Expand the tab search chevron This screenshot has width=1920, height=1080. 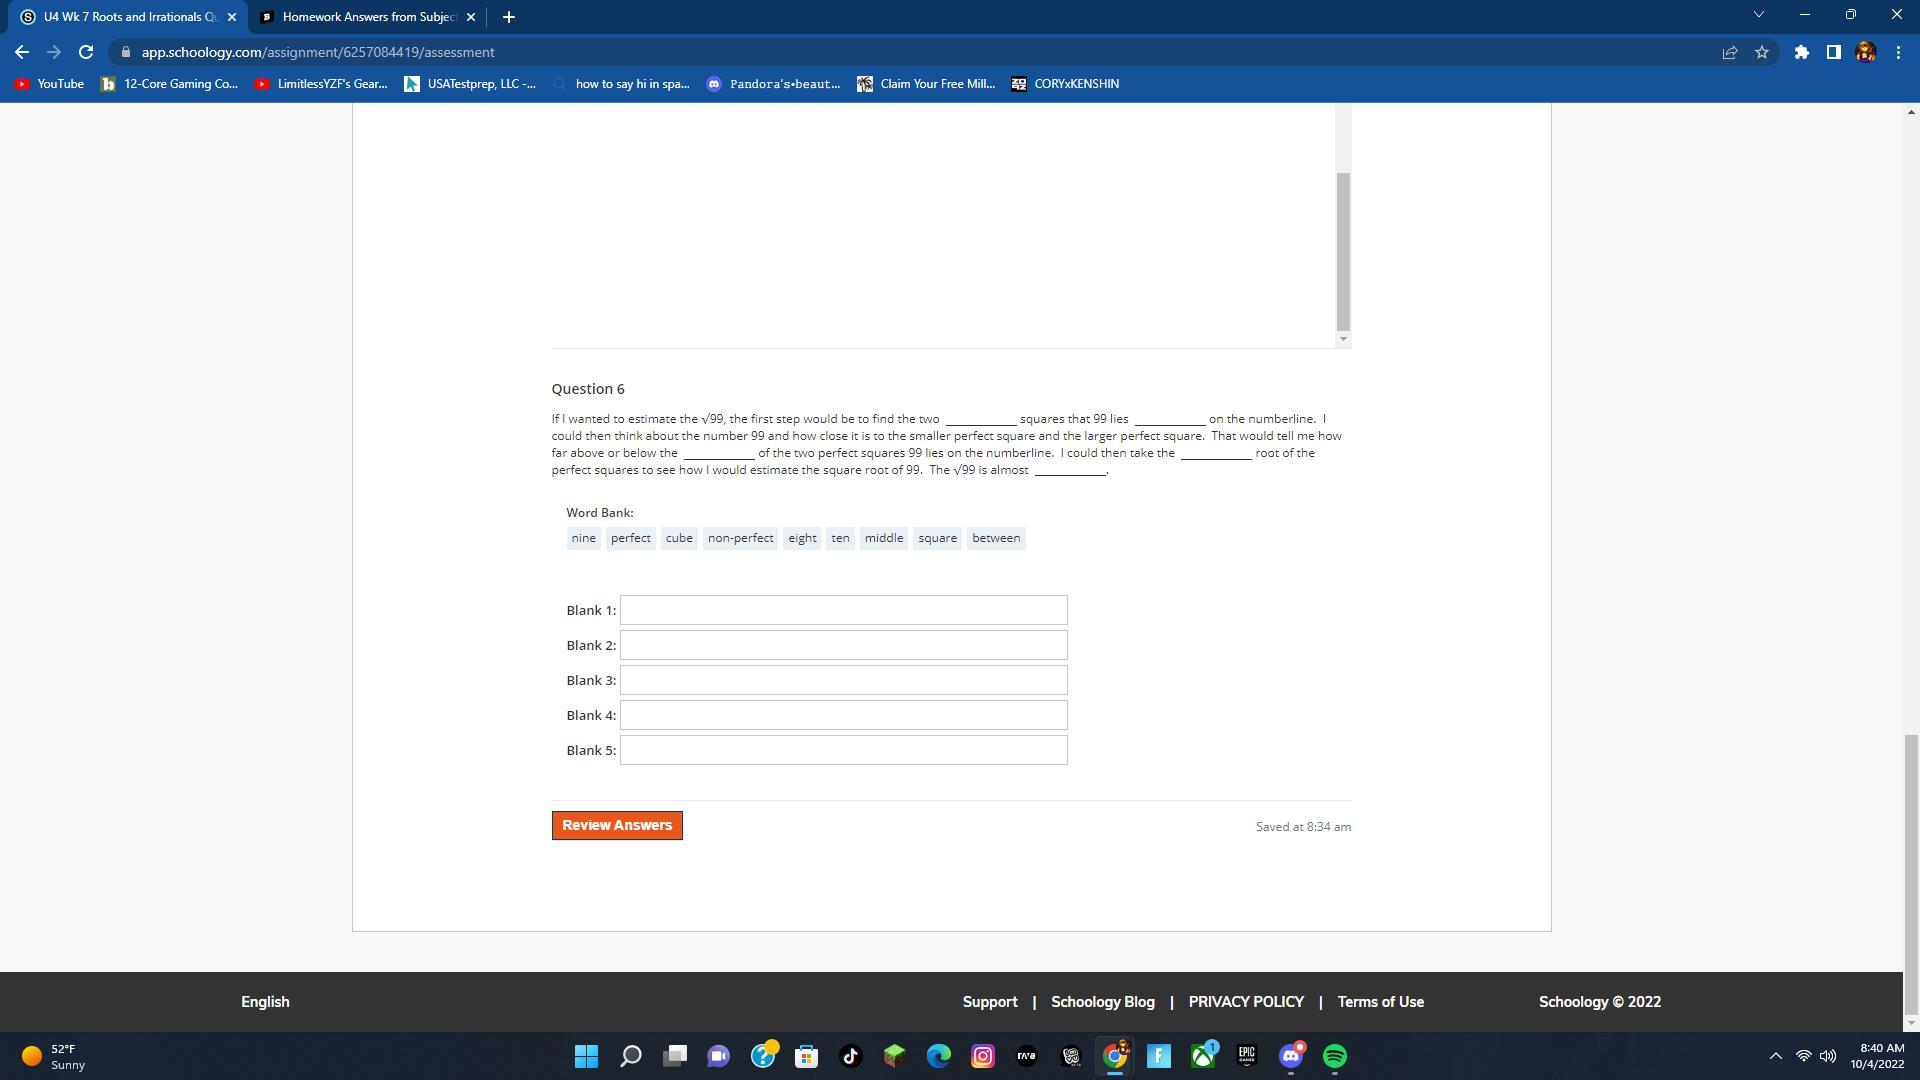click(1759, 15)
